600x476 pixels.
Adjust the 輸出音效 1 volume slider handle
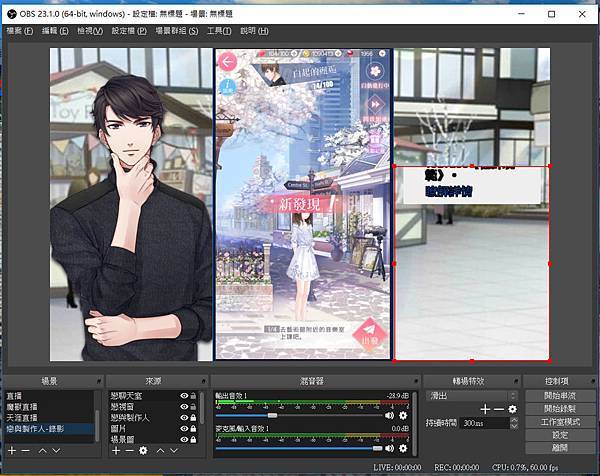(272, 416)
